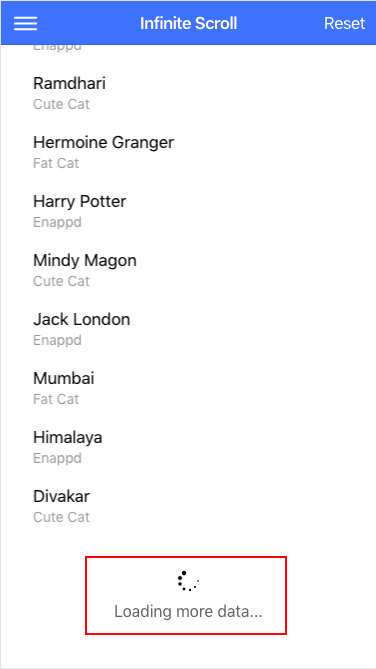Click Cute Cat subtitle under Ramdhari
The image size is (376, 669).
click(61, 104)
